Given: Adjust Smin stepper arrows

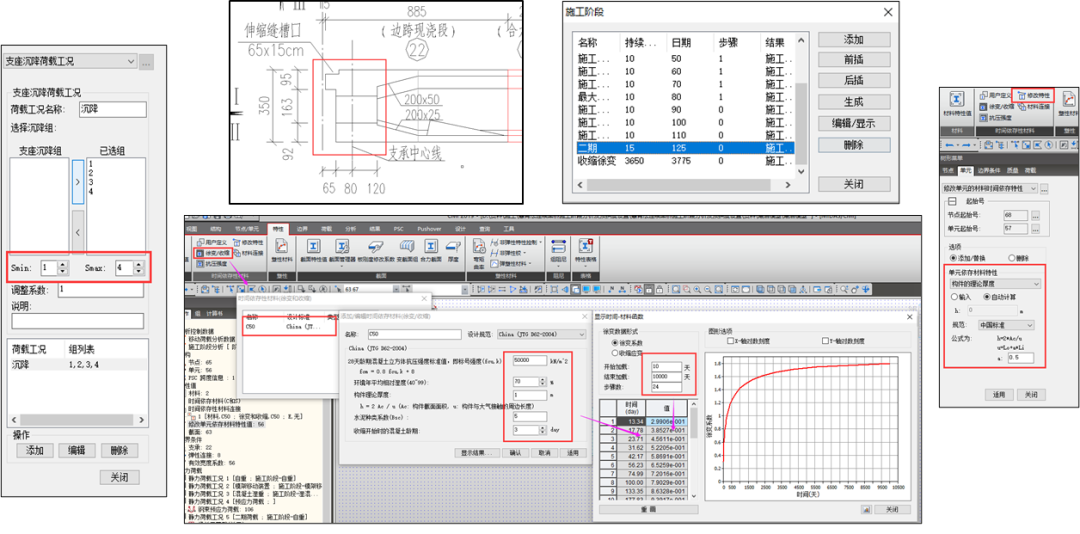Looking at the screenshot, I should click(63, 267).
